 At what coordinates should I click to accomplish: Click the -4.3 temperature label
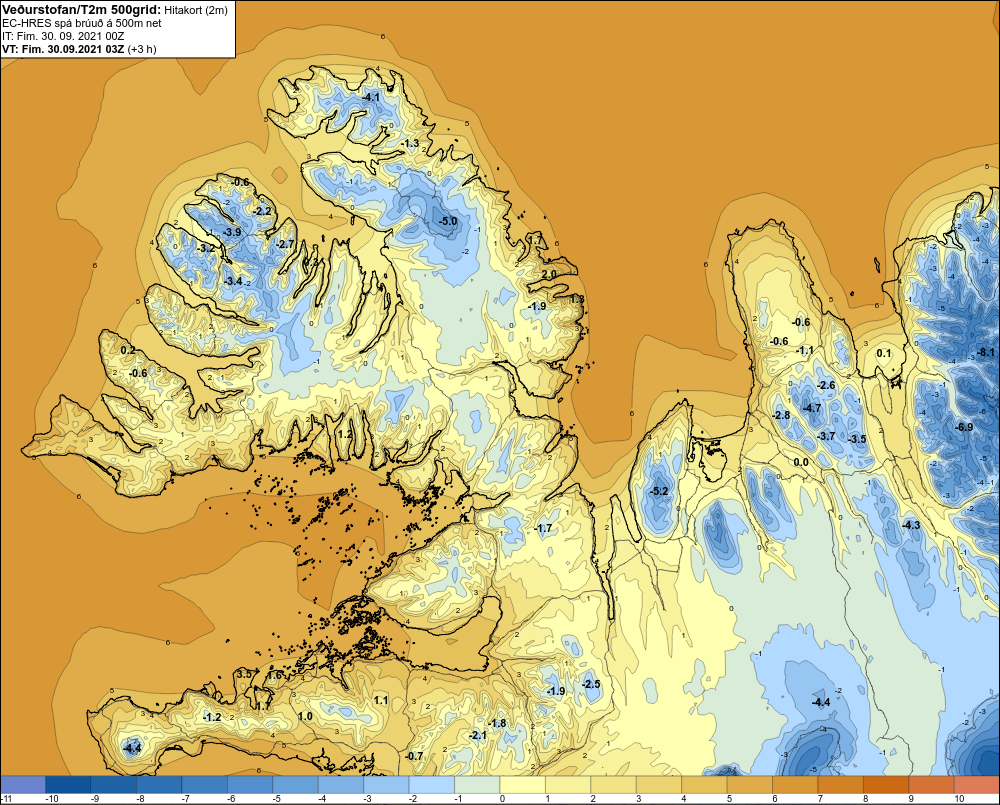tap(911, 525)
